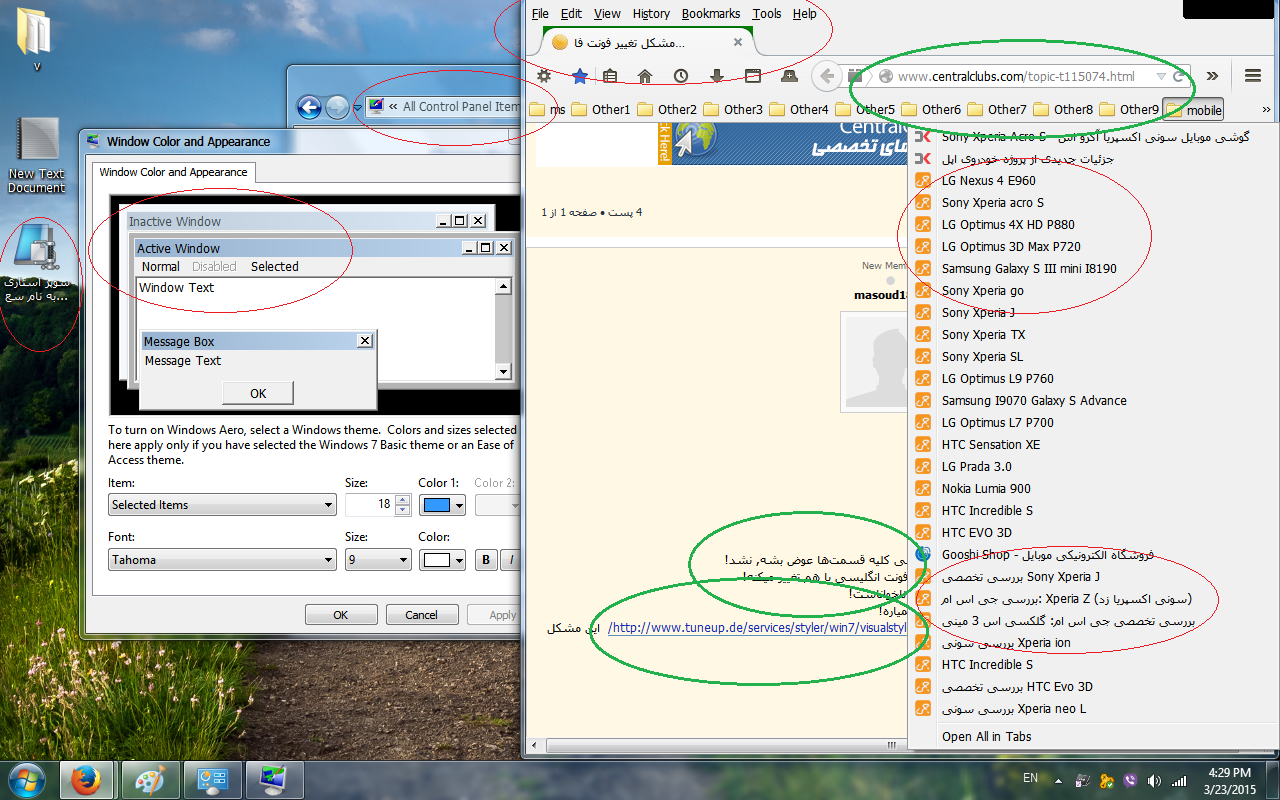This screenshot has height=800, width=1280.
Task: Open Sony Xperia SL bookmark
Action: (x=1093, y=357)
